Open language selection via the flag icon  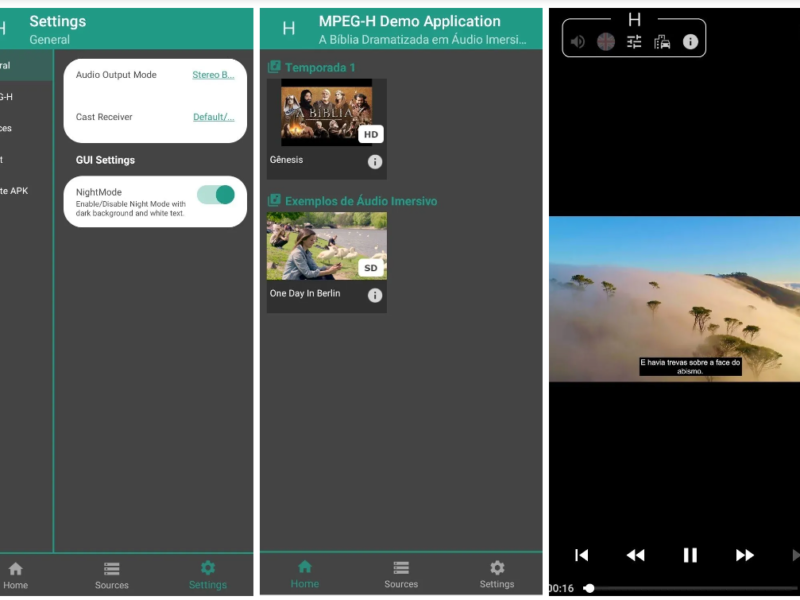(606, 42)
